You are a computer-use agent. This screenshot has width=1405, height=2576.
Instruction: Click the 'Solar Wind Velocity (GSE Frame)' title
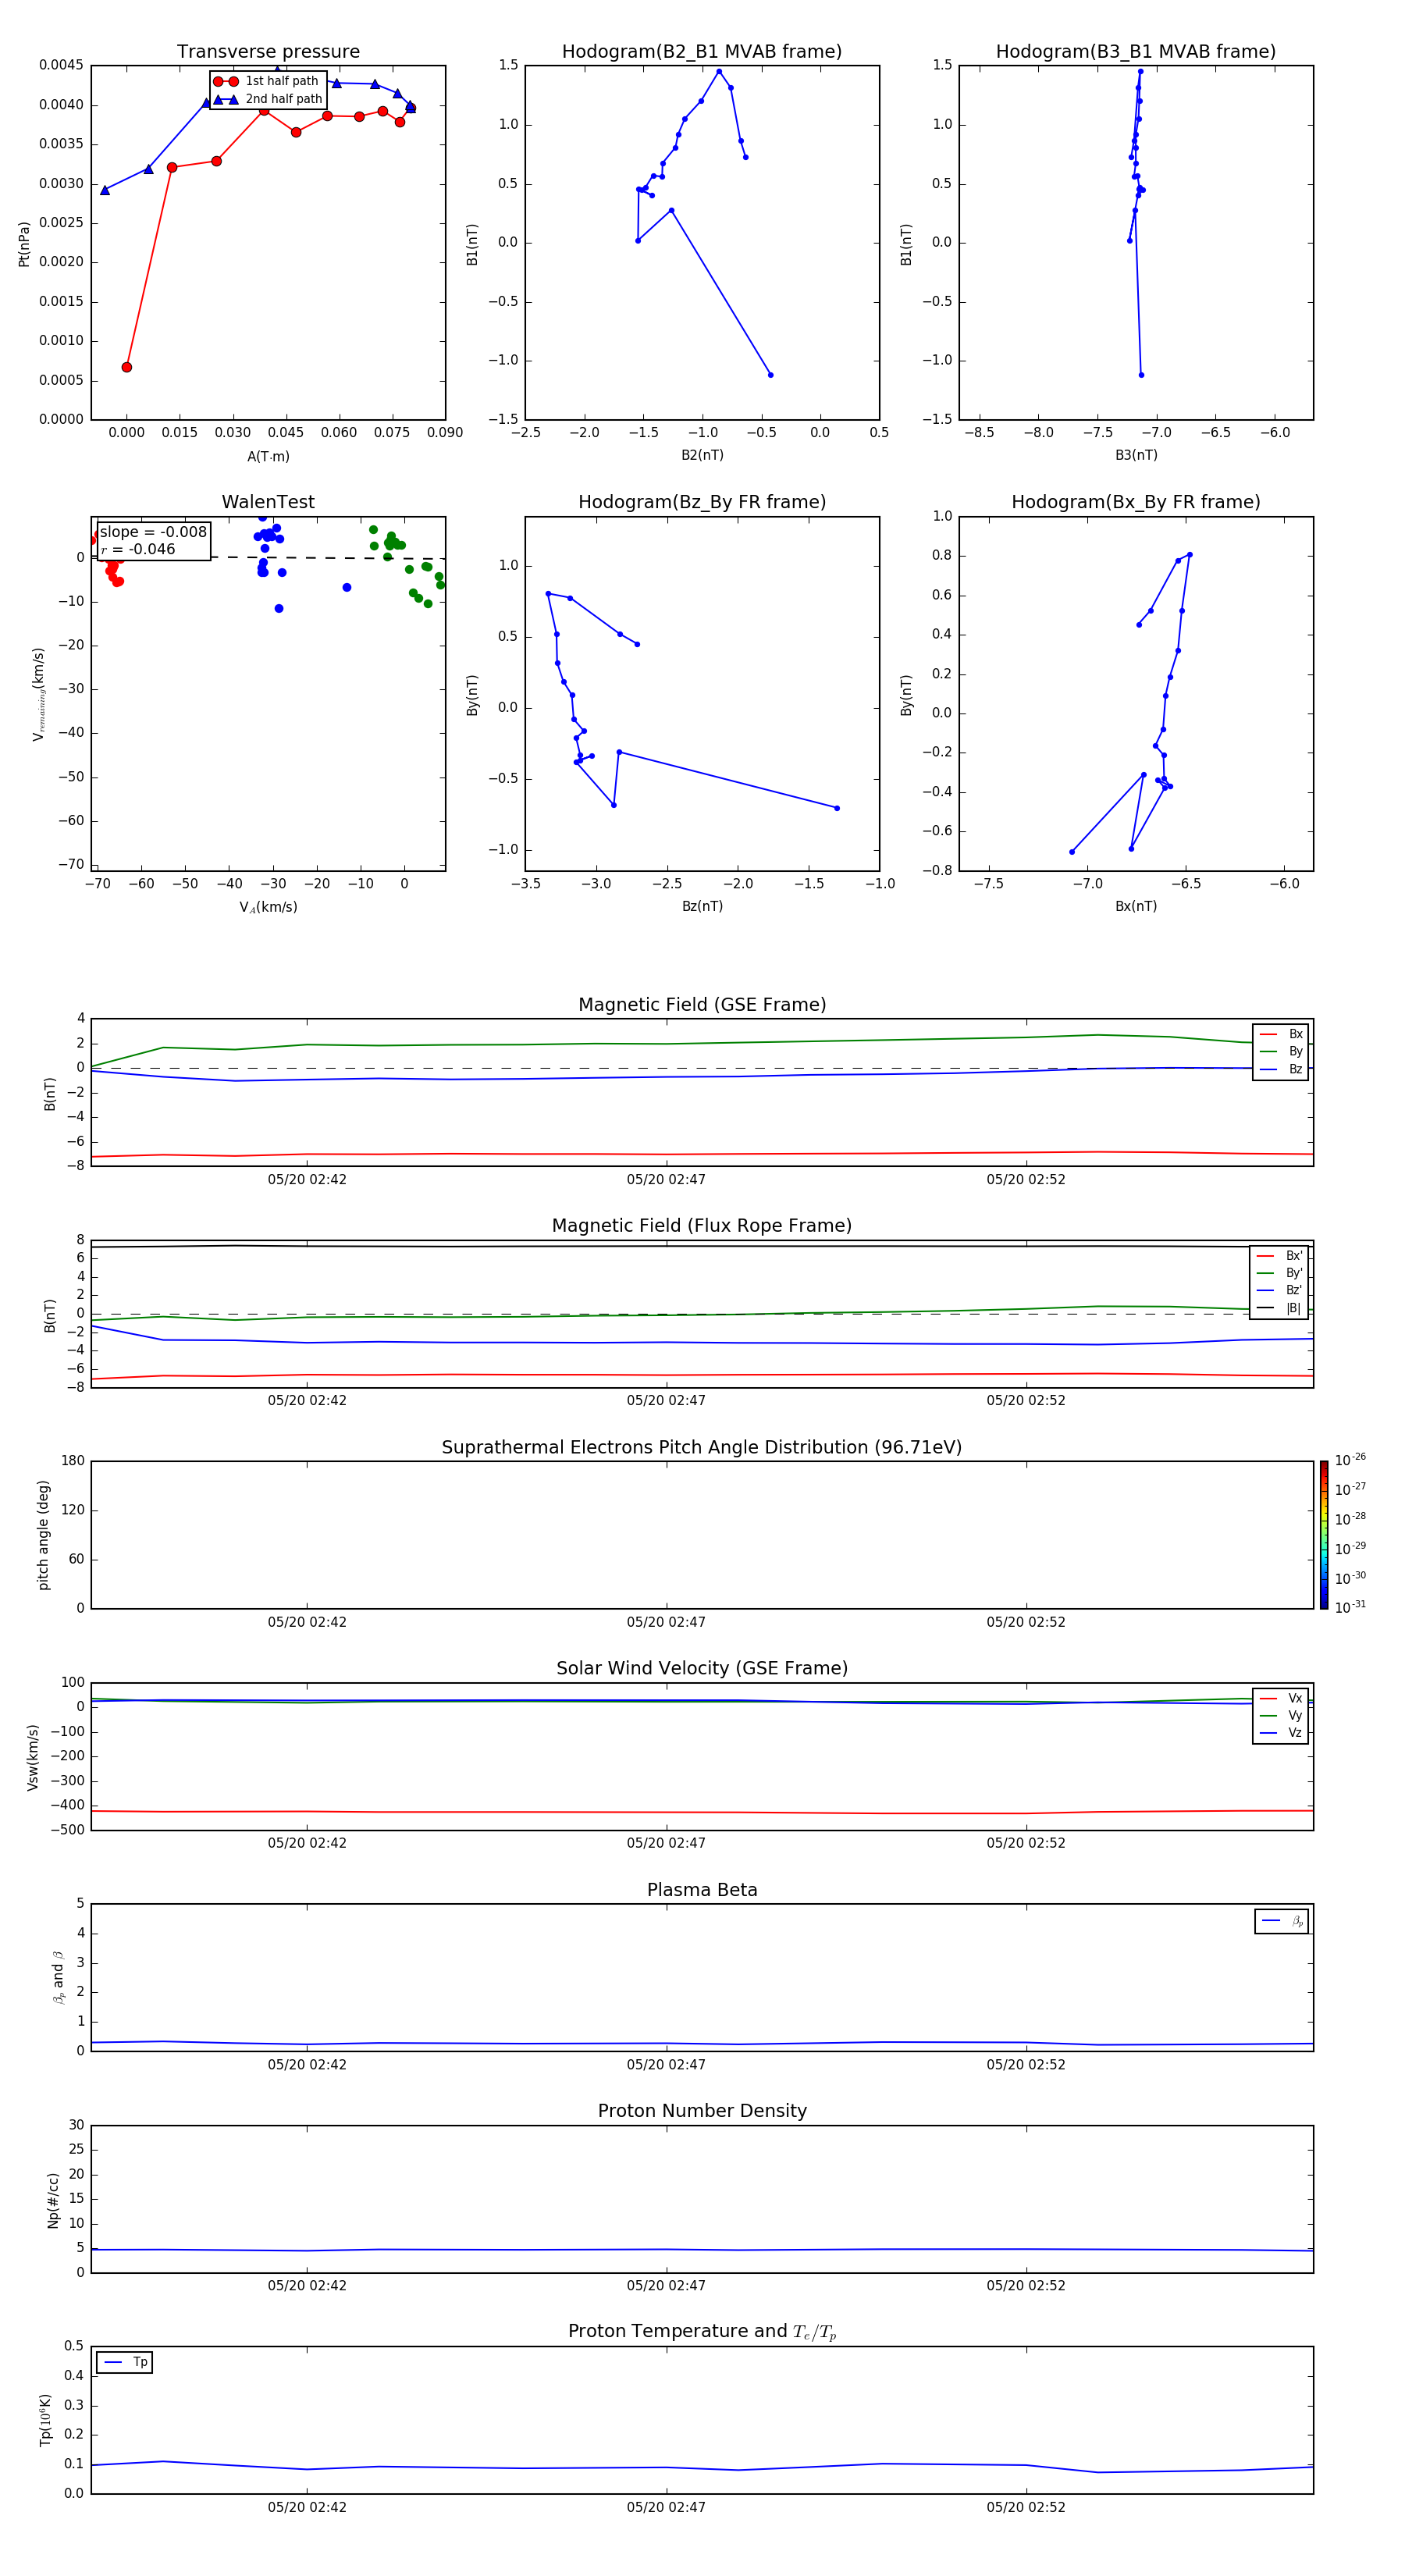(x=702, y=1668)
